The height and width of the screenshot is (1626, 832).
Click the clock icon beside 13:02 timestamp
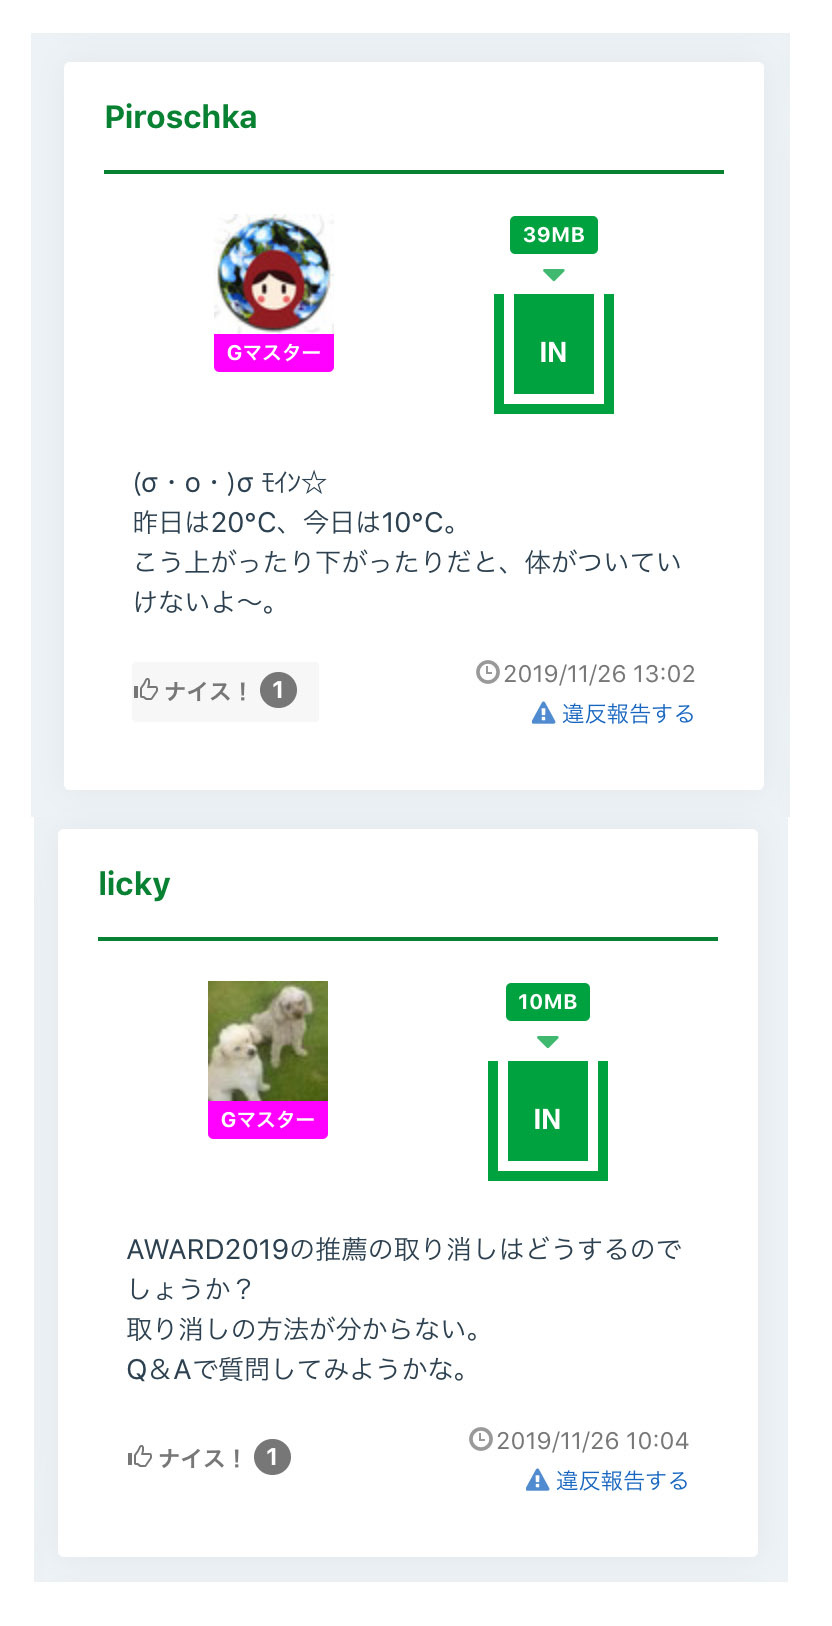(x=487, y=672)
